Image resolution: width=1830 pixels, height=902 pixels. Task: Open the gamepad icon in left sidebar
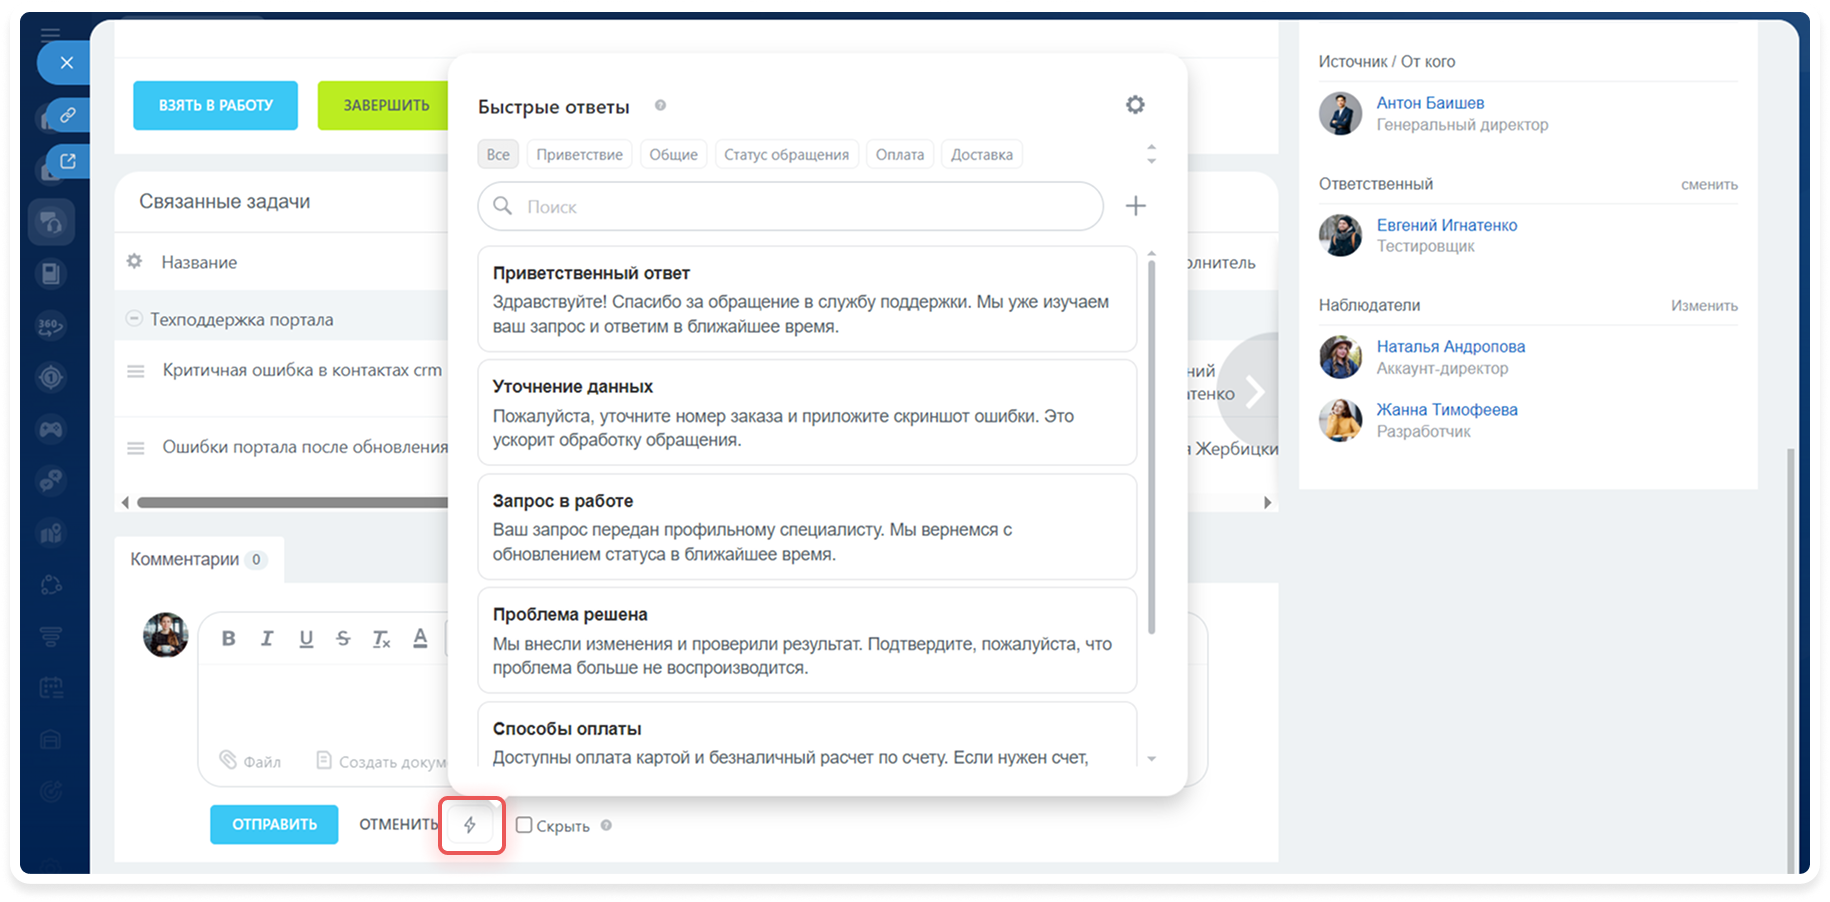[x=51, y=429]
